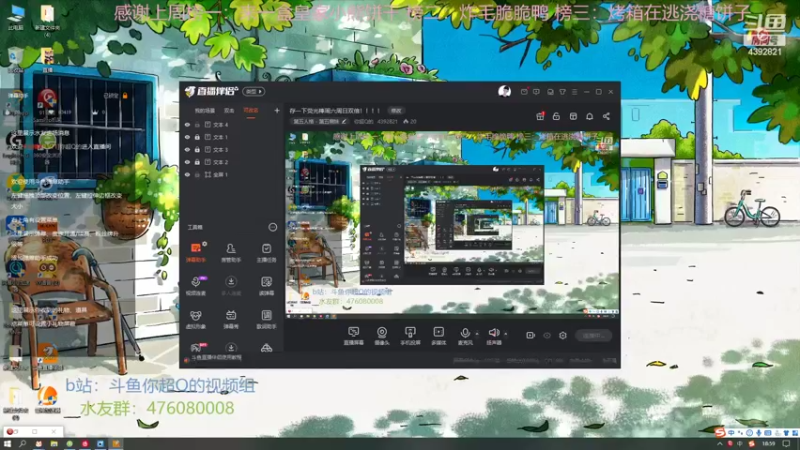Click the stream preview canvas

coord(452,225)
